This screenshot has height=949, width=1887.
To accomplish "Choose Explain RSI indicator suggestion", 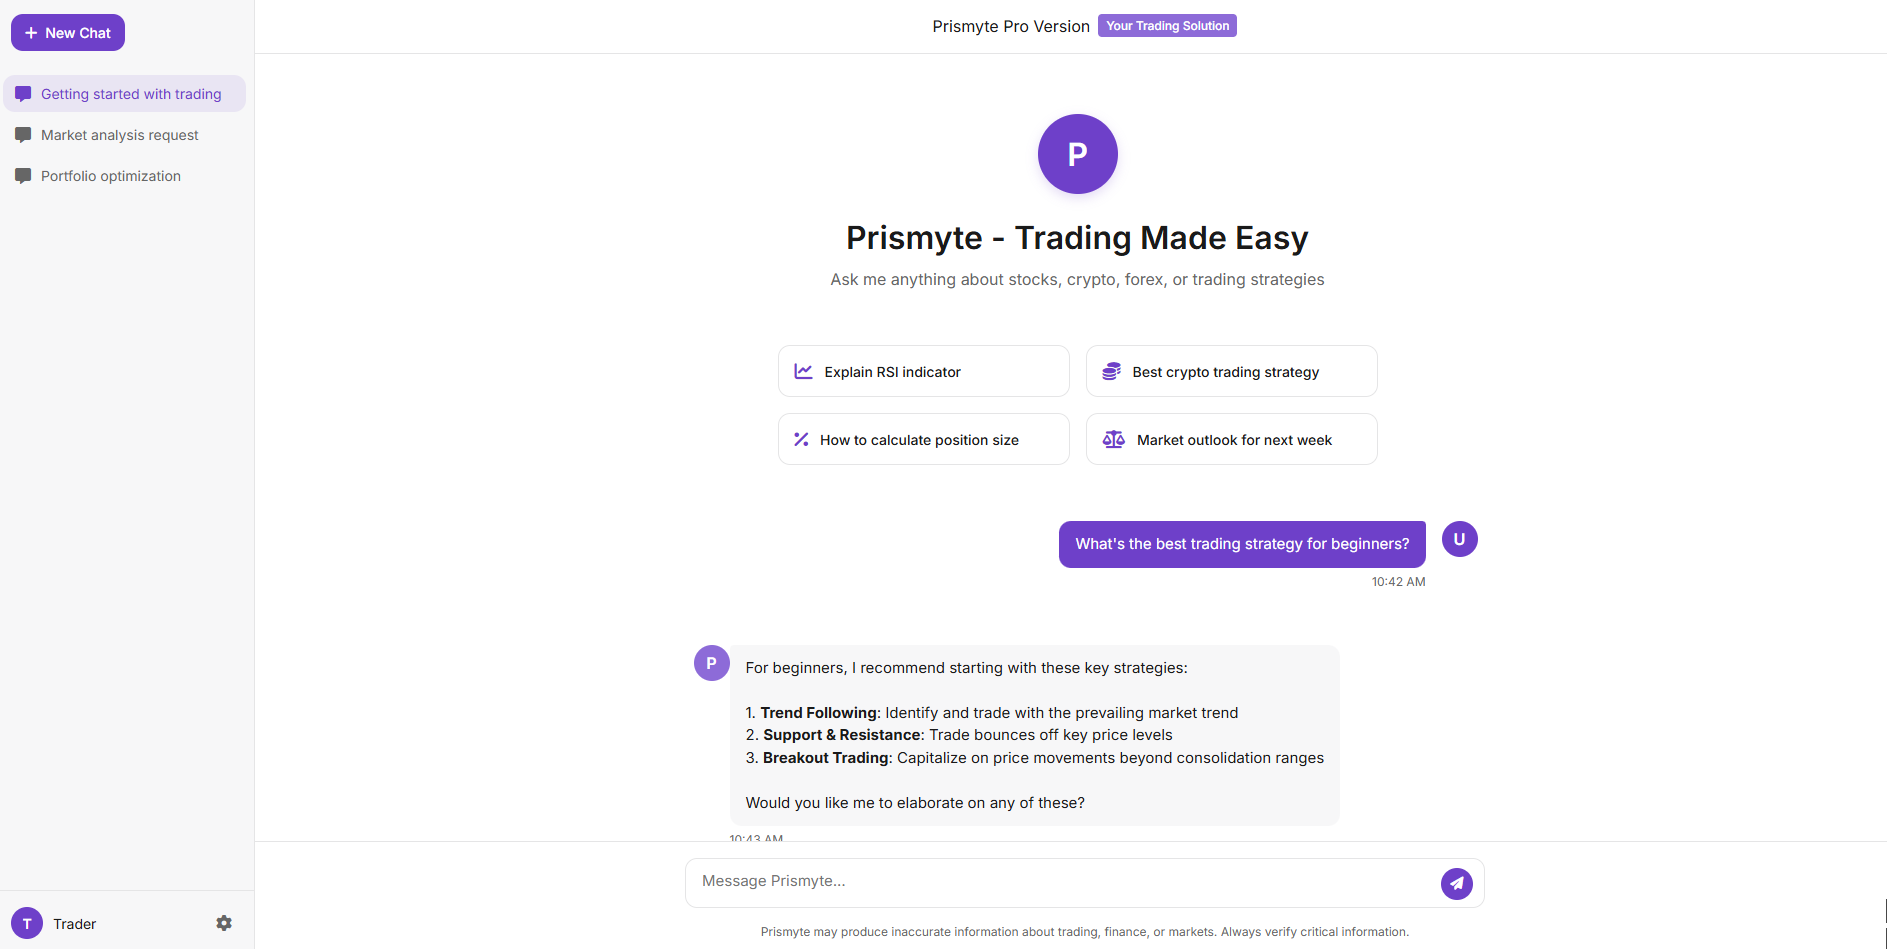I will click(x=923, y=371).
